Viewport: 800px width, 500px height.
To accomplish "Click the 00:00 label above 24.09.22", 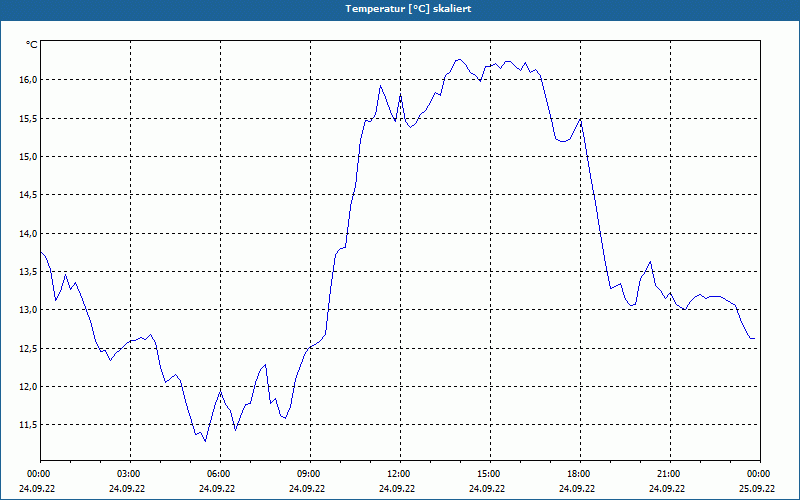I will 40,474.
